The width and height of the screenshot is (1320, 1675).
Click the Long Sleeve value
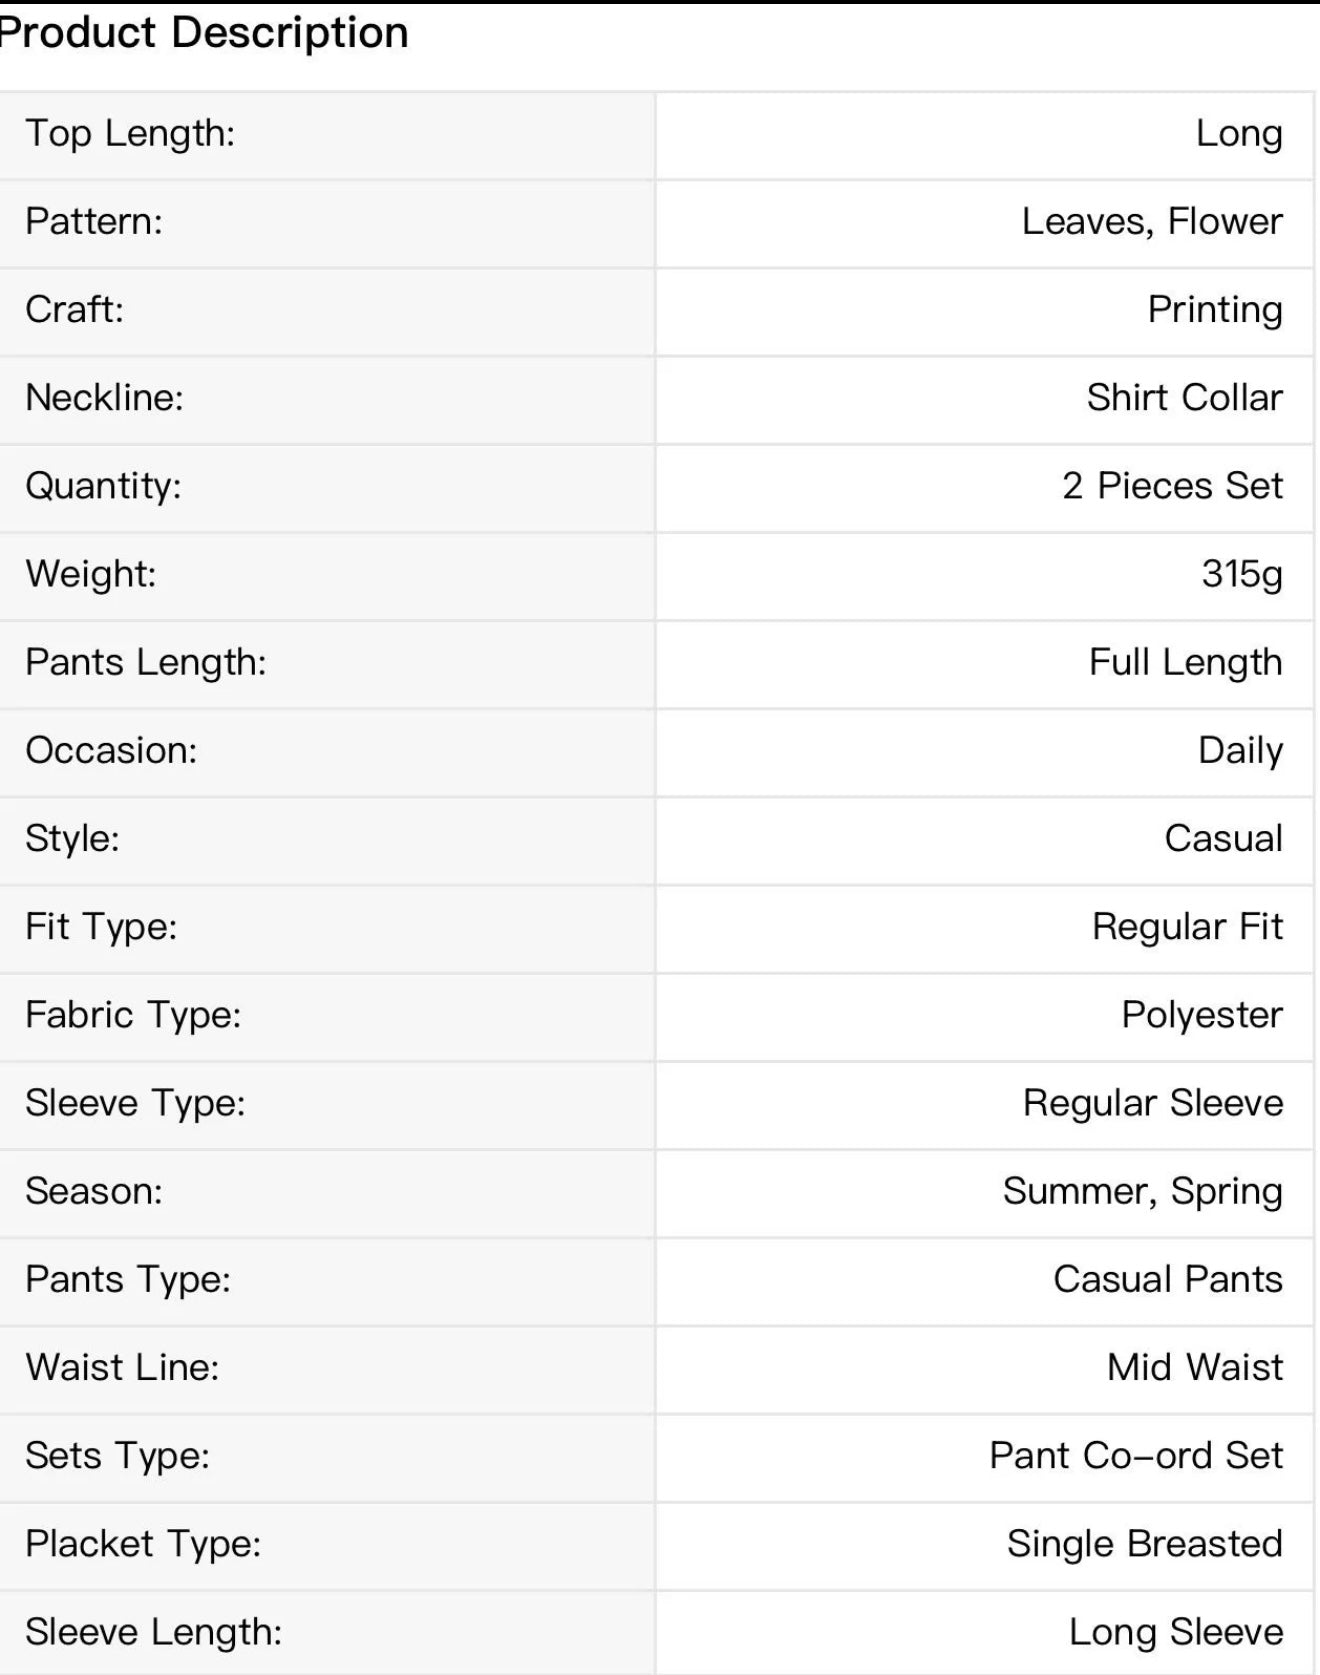[1176, 1631]
